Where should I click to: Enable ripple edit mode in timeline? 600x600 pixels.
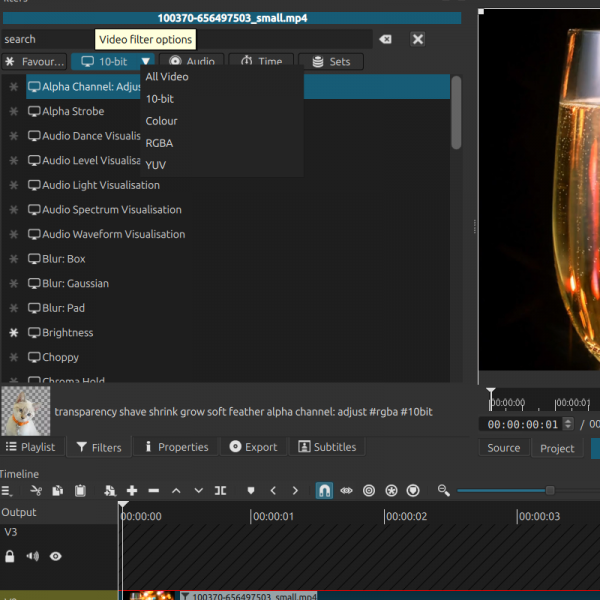tap(369, 491)
